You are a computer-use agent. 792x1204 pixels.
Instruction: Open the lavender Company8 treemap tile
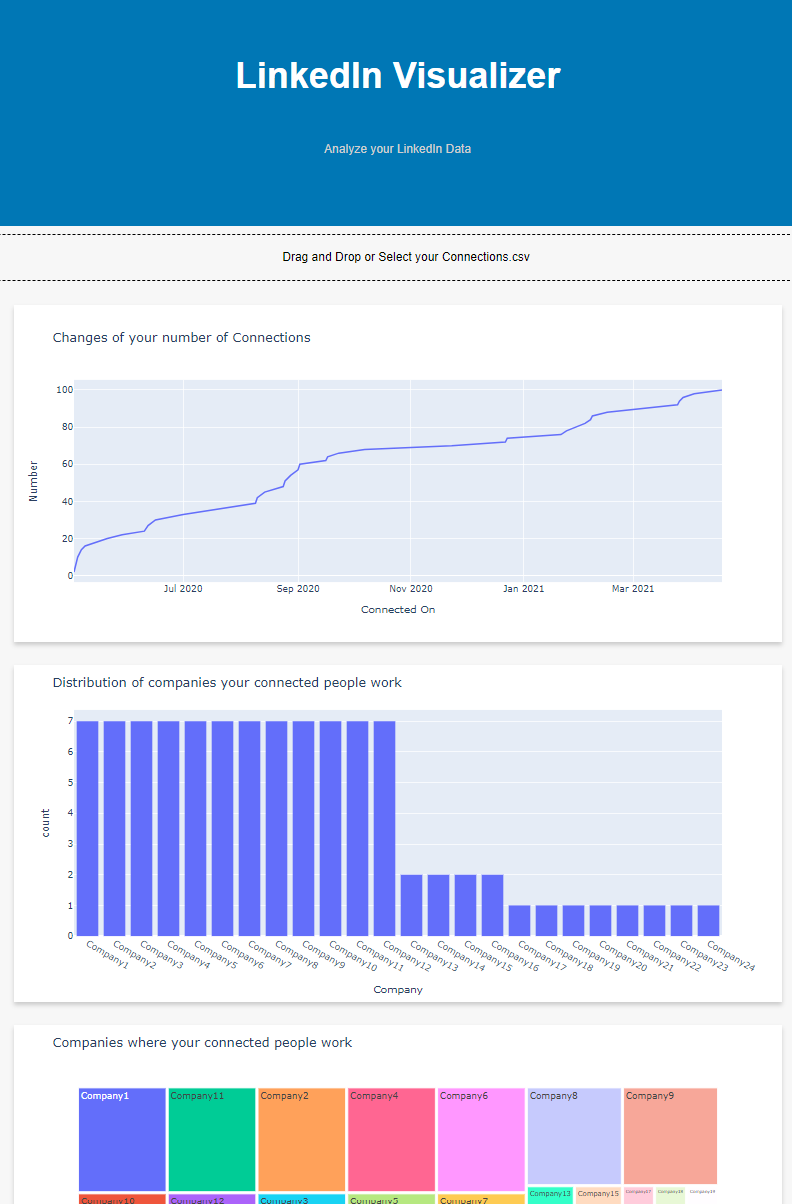click(x=574, y=1136)
